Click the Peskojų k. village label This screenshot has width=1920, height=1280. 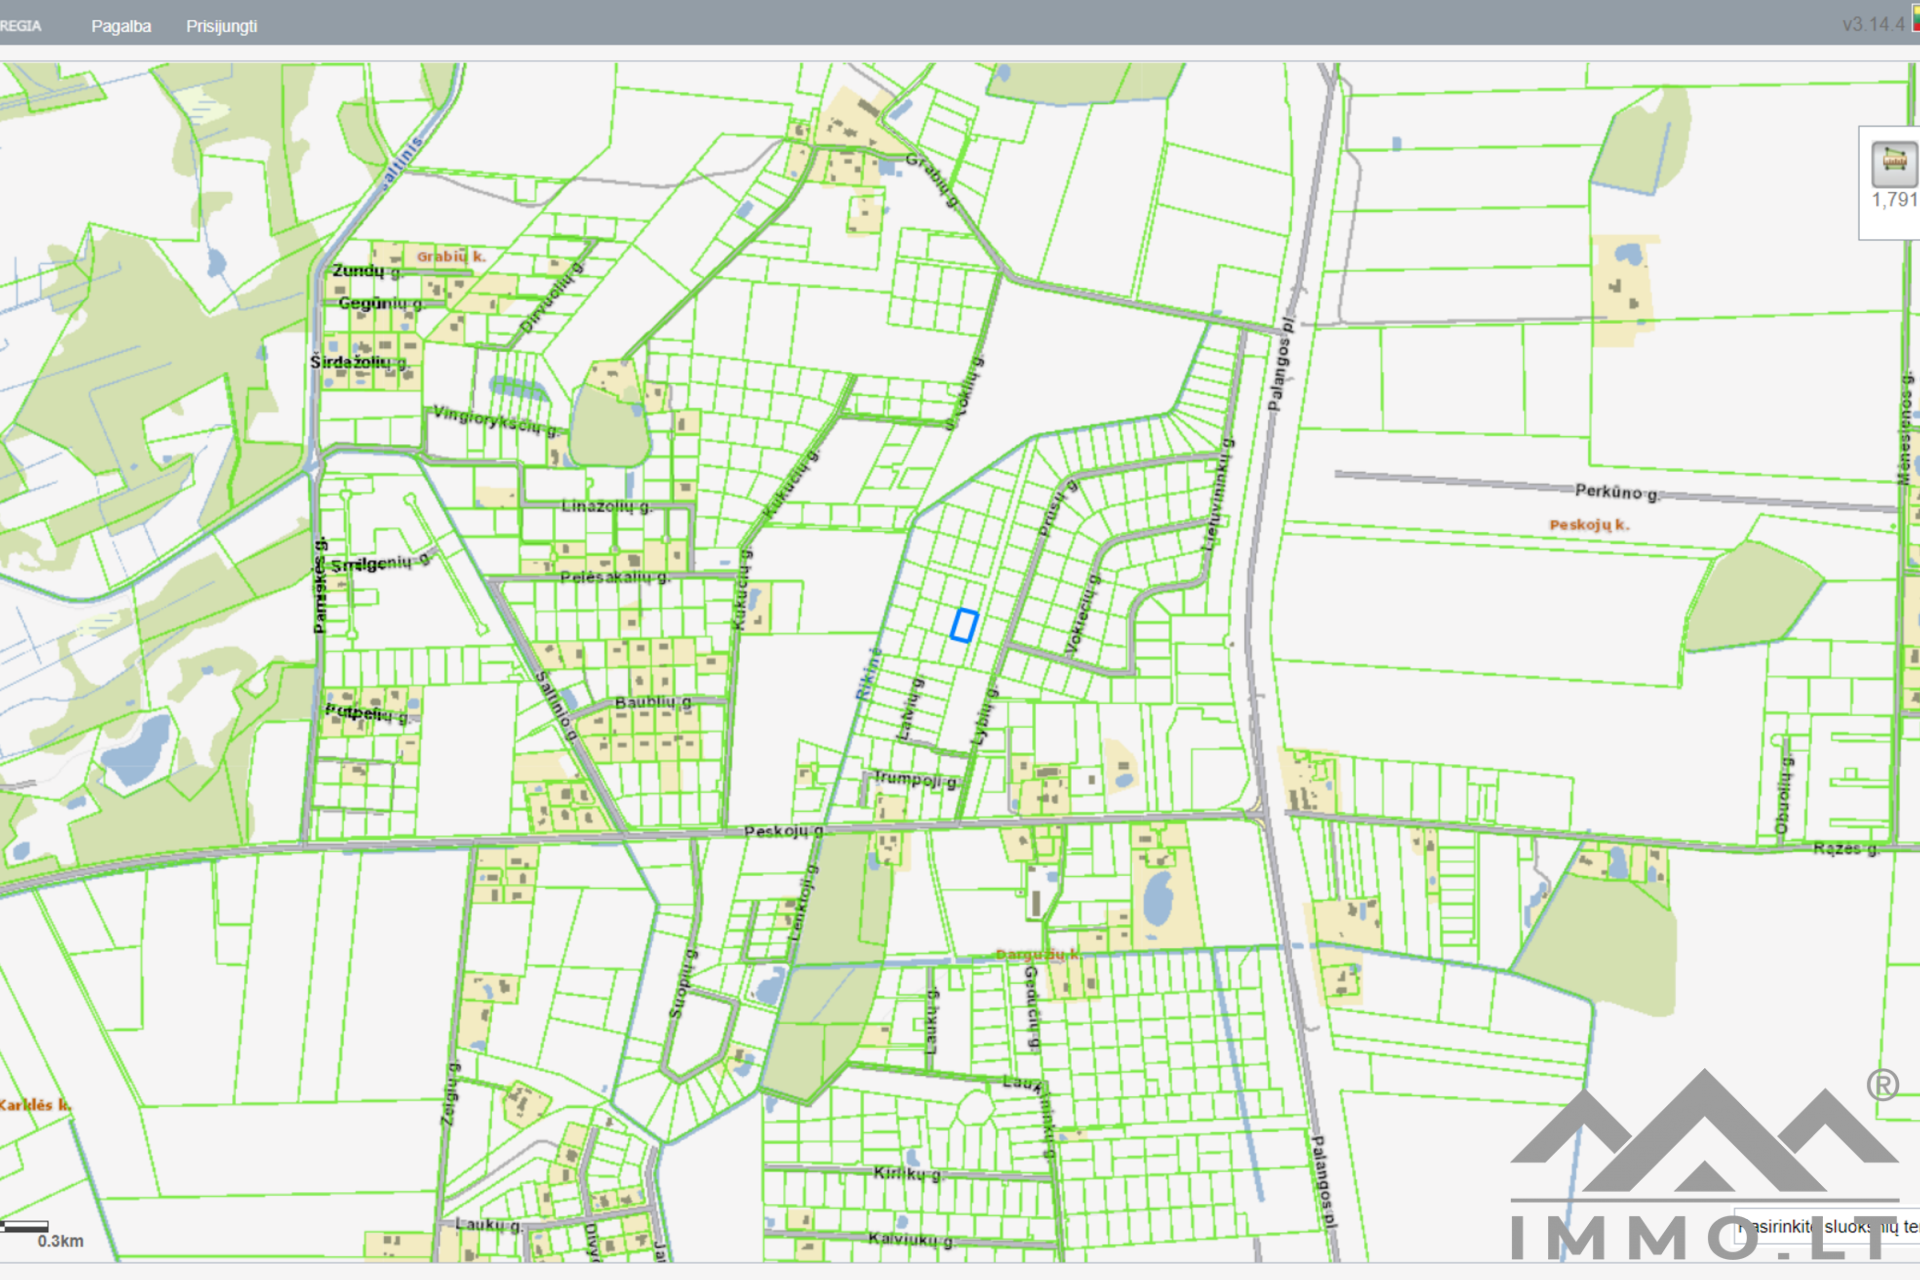coord(1589,524)
